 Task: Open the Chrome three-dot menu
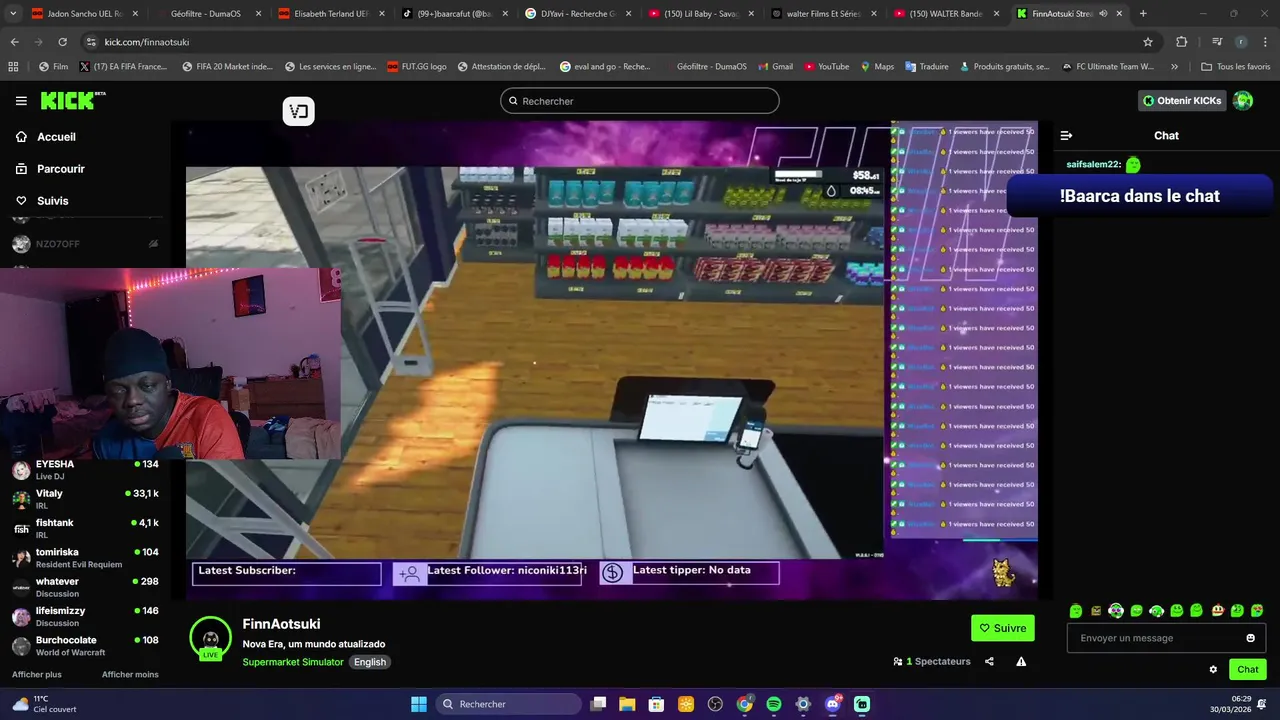[1264, 42]
